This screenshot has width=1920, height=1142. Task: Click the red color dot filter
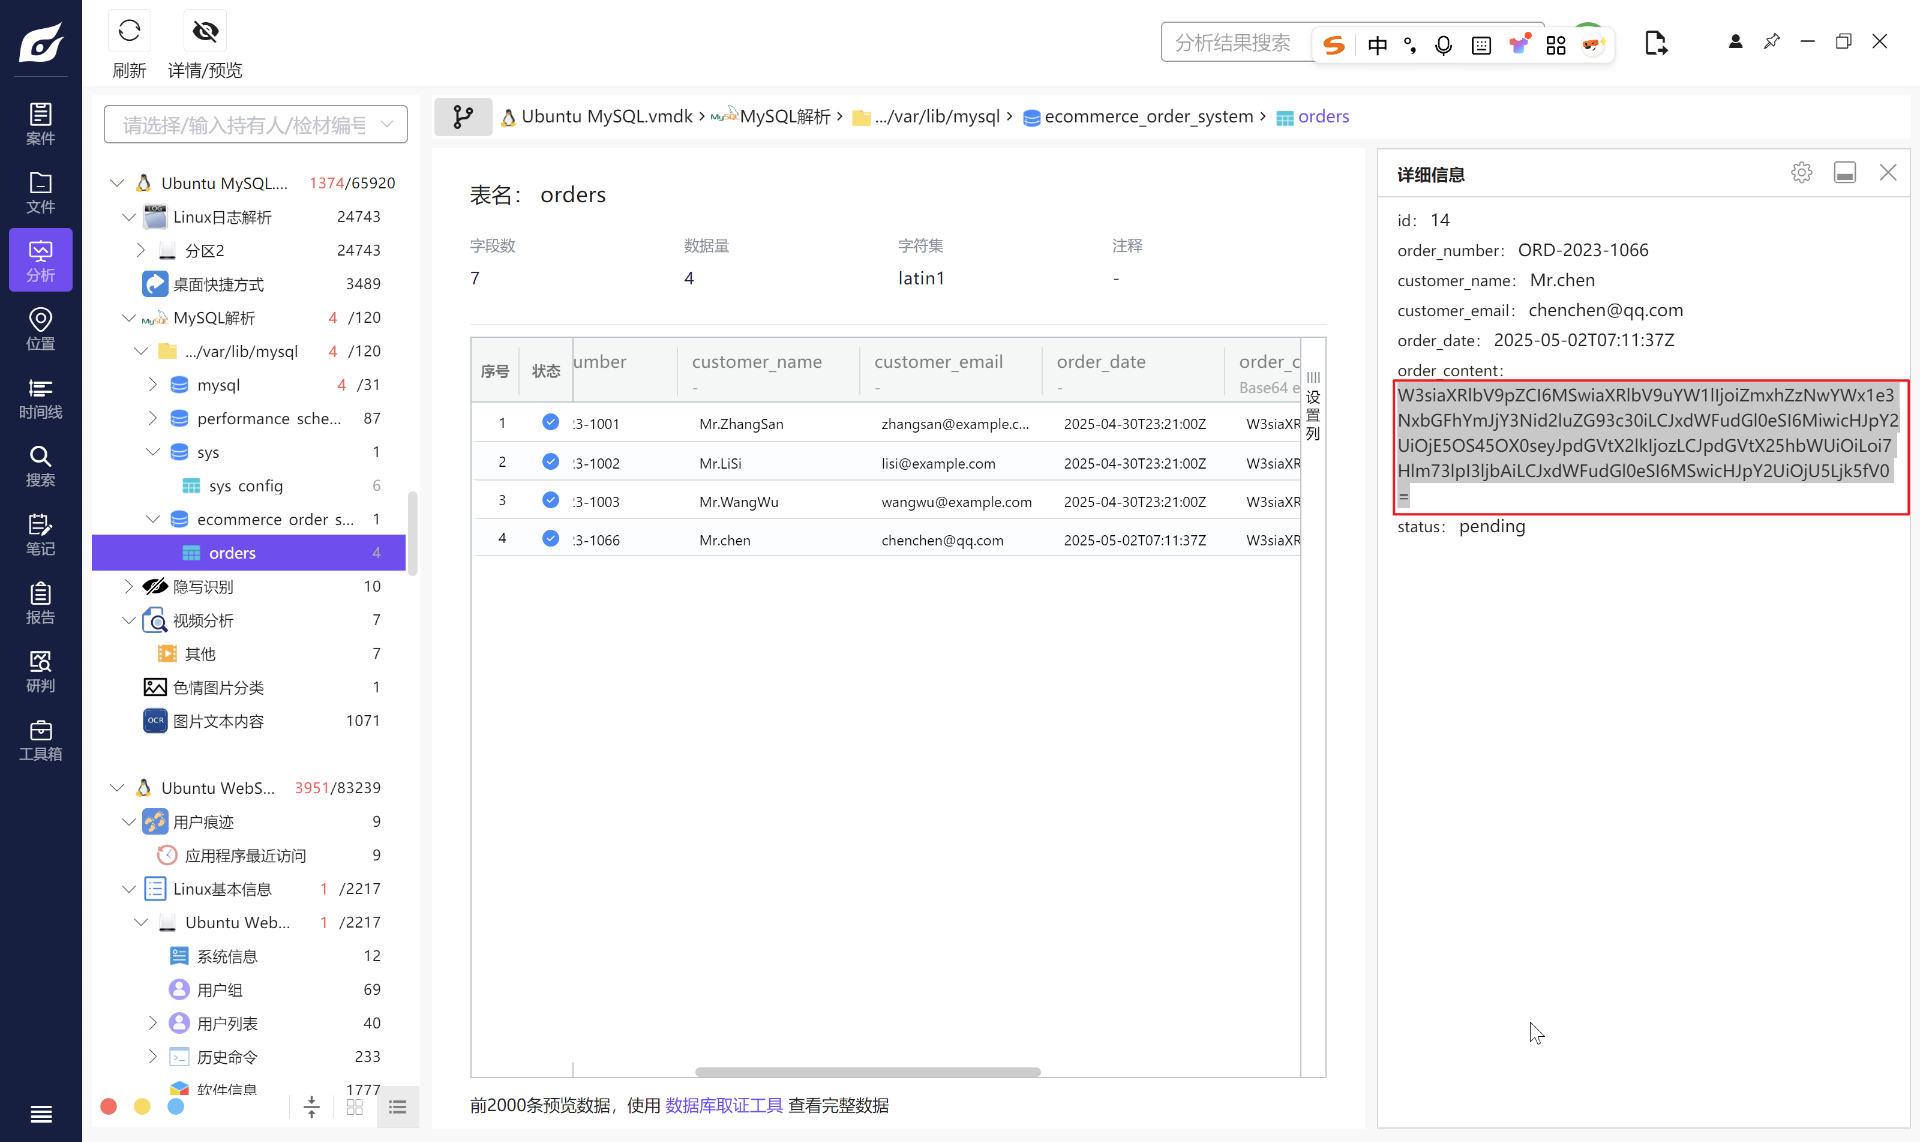(109, 1106)
